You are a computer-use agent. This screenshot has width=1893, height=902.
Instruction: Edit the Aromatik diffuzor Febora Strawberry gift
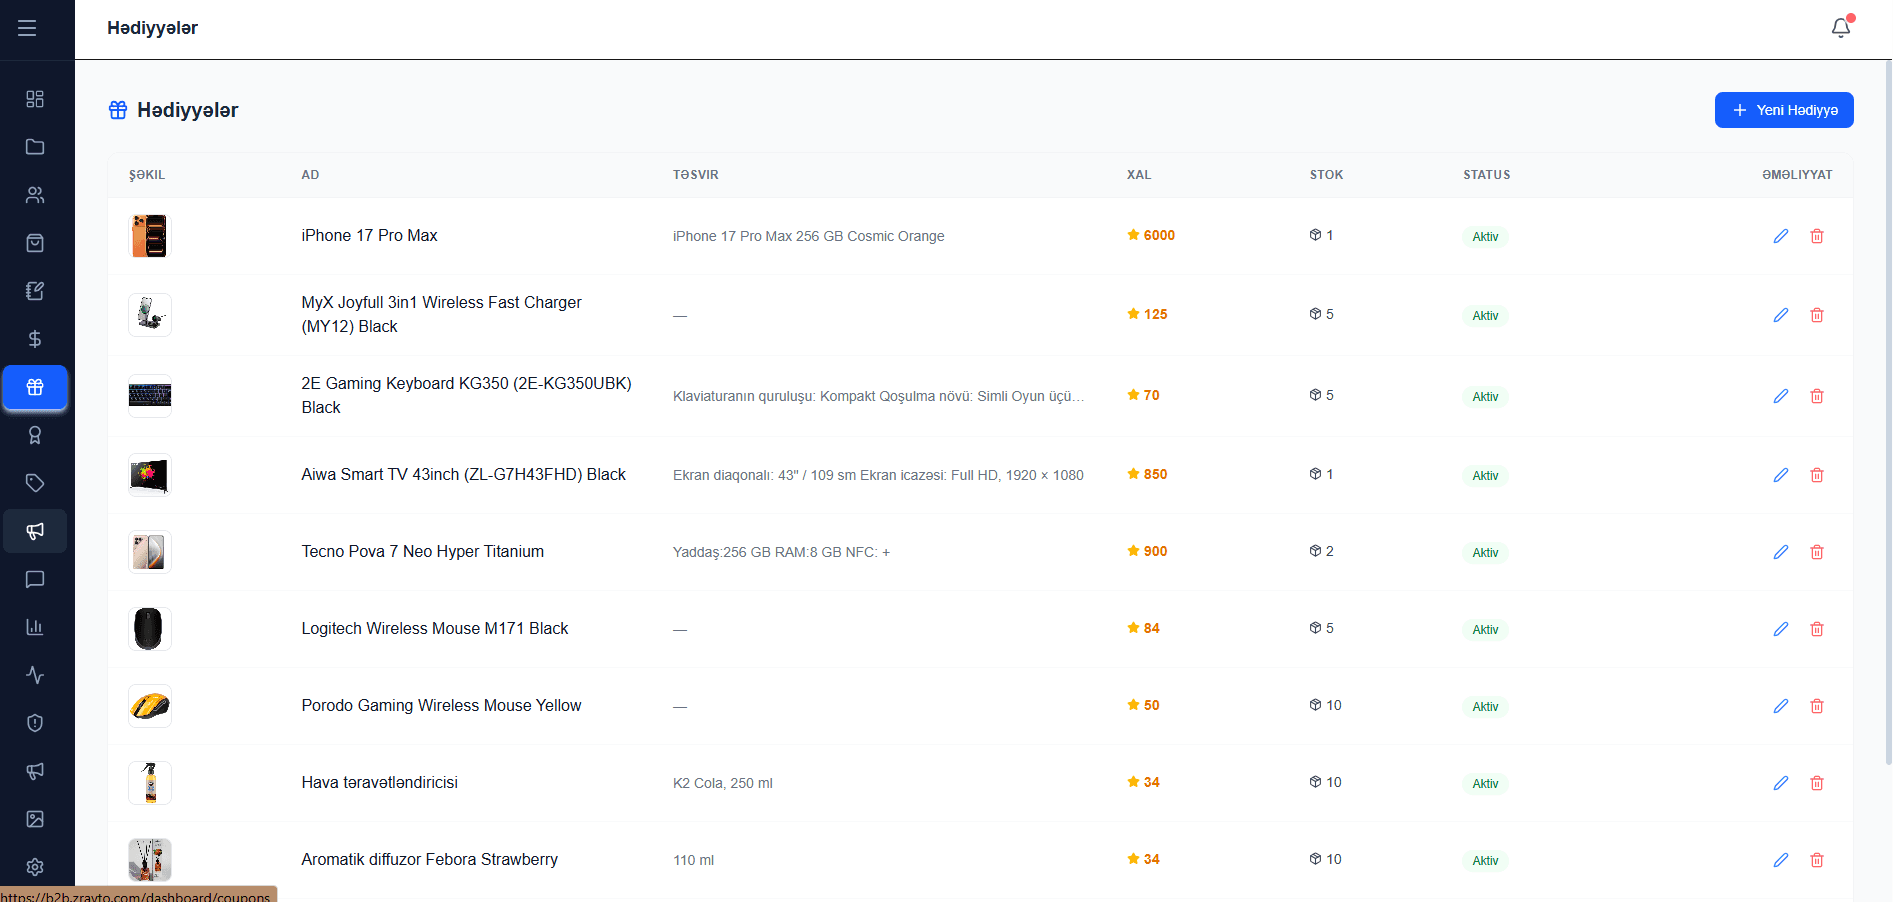tap(1781, 860)
